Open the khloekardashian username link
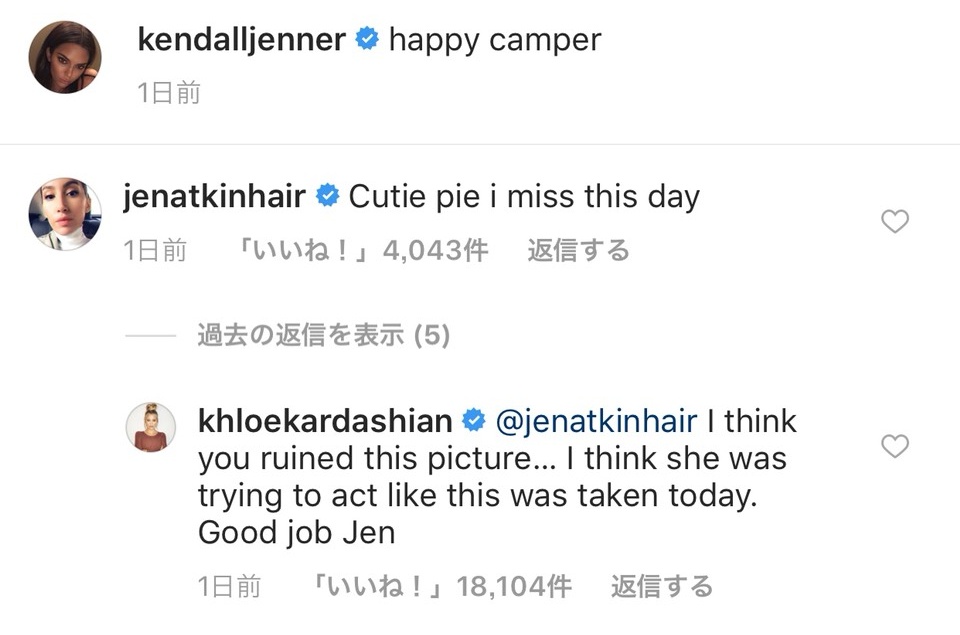The height and width of the screenshot is (635, 960). click(x=325, y=421)
